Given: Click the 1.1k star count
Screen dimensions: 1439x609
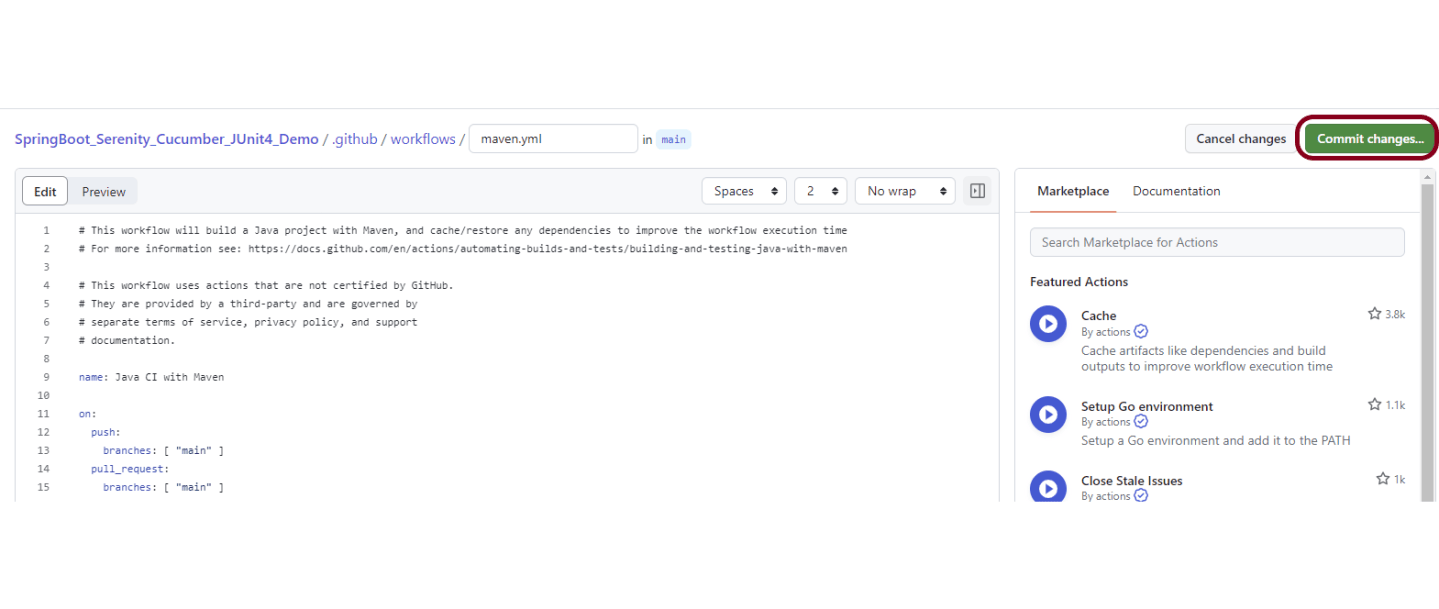Looking at the screenshot, I should (1395, 405).
